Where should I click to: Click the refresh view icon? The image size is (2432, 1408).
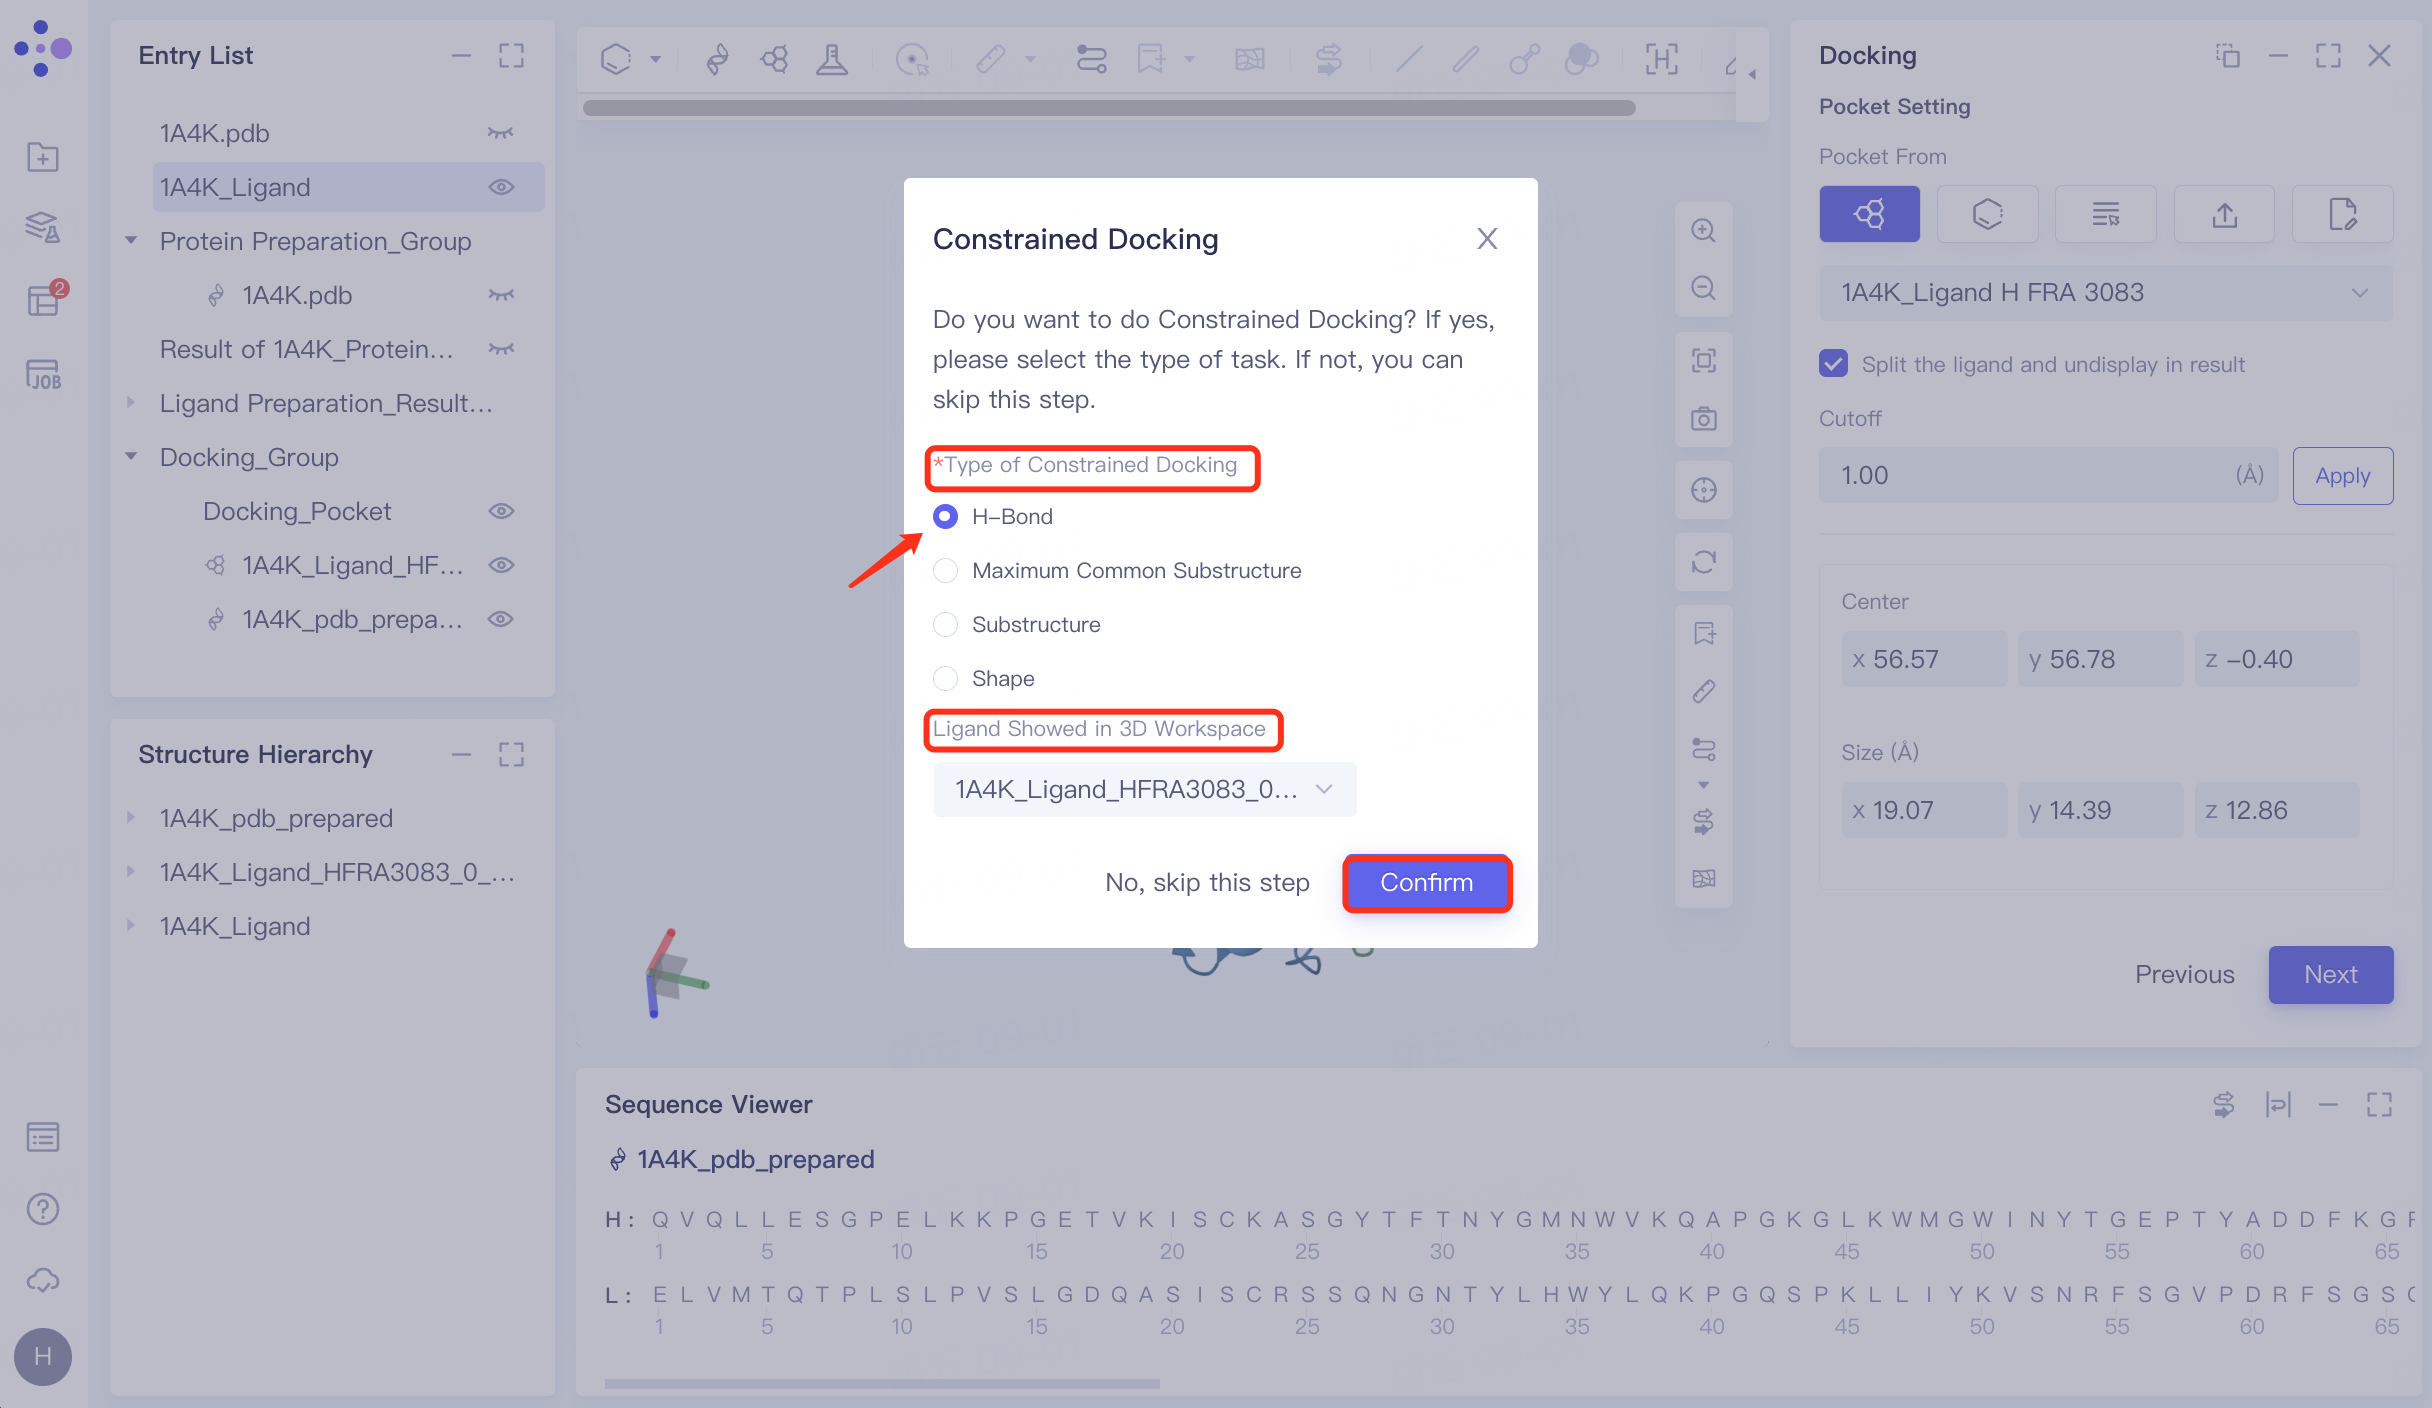click(x=1703, y=562)
